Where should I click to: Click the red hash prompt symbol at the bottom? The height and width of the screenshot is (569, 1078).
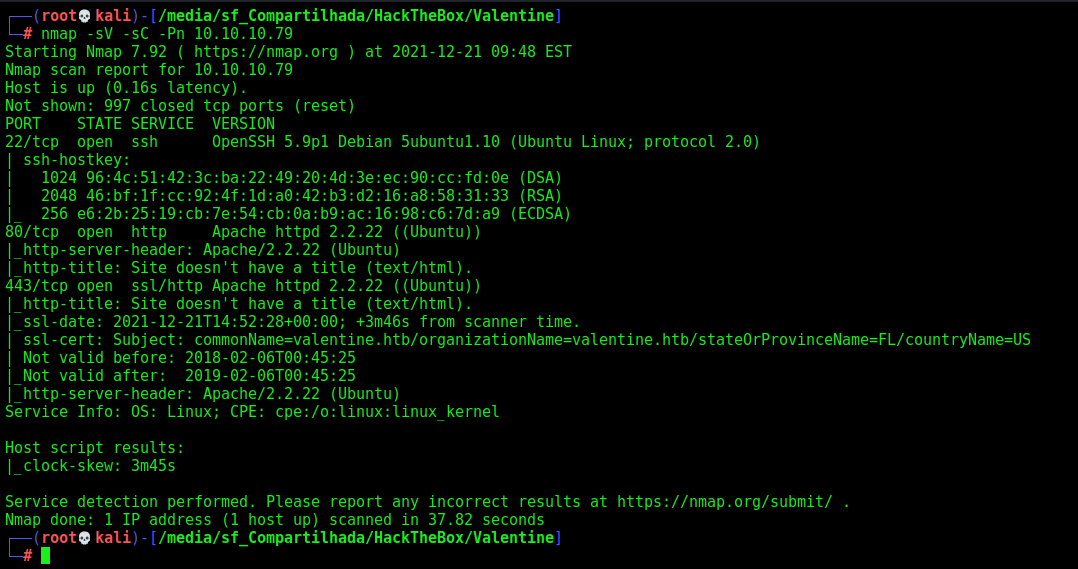pos(28,555)
